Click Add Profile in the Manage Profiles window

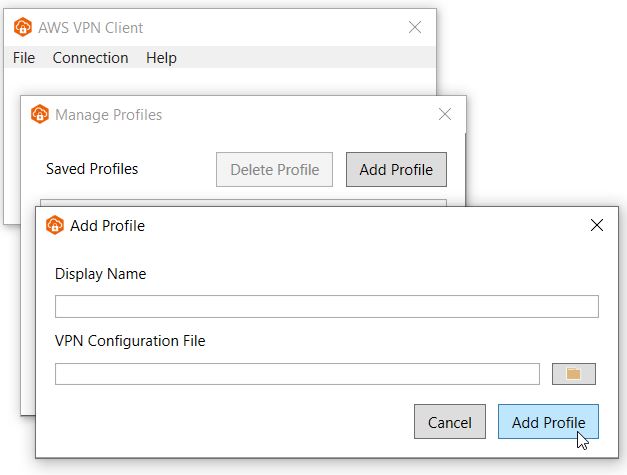(396, 170)
